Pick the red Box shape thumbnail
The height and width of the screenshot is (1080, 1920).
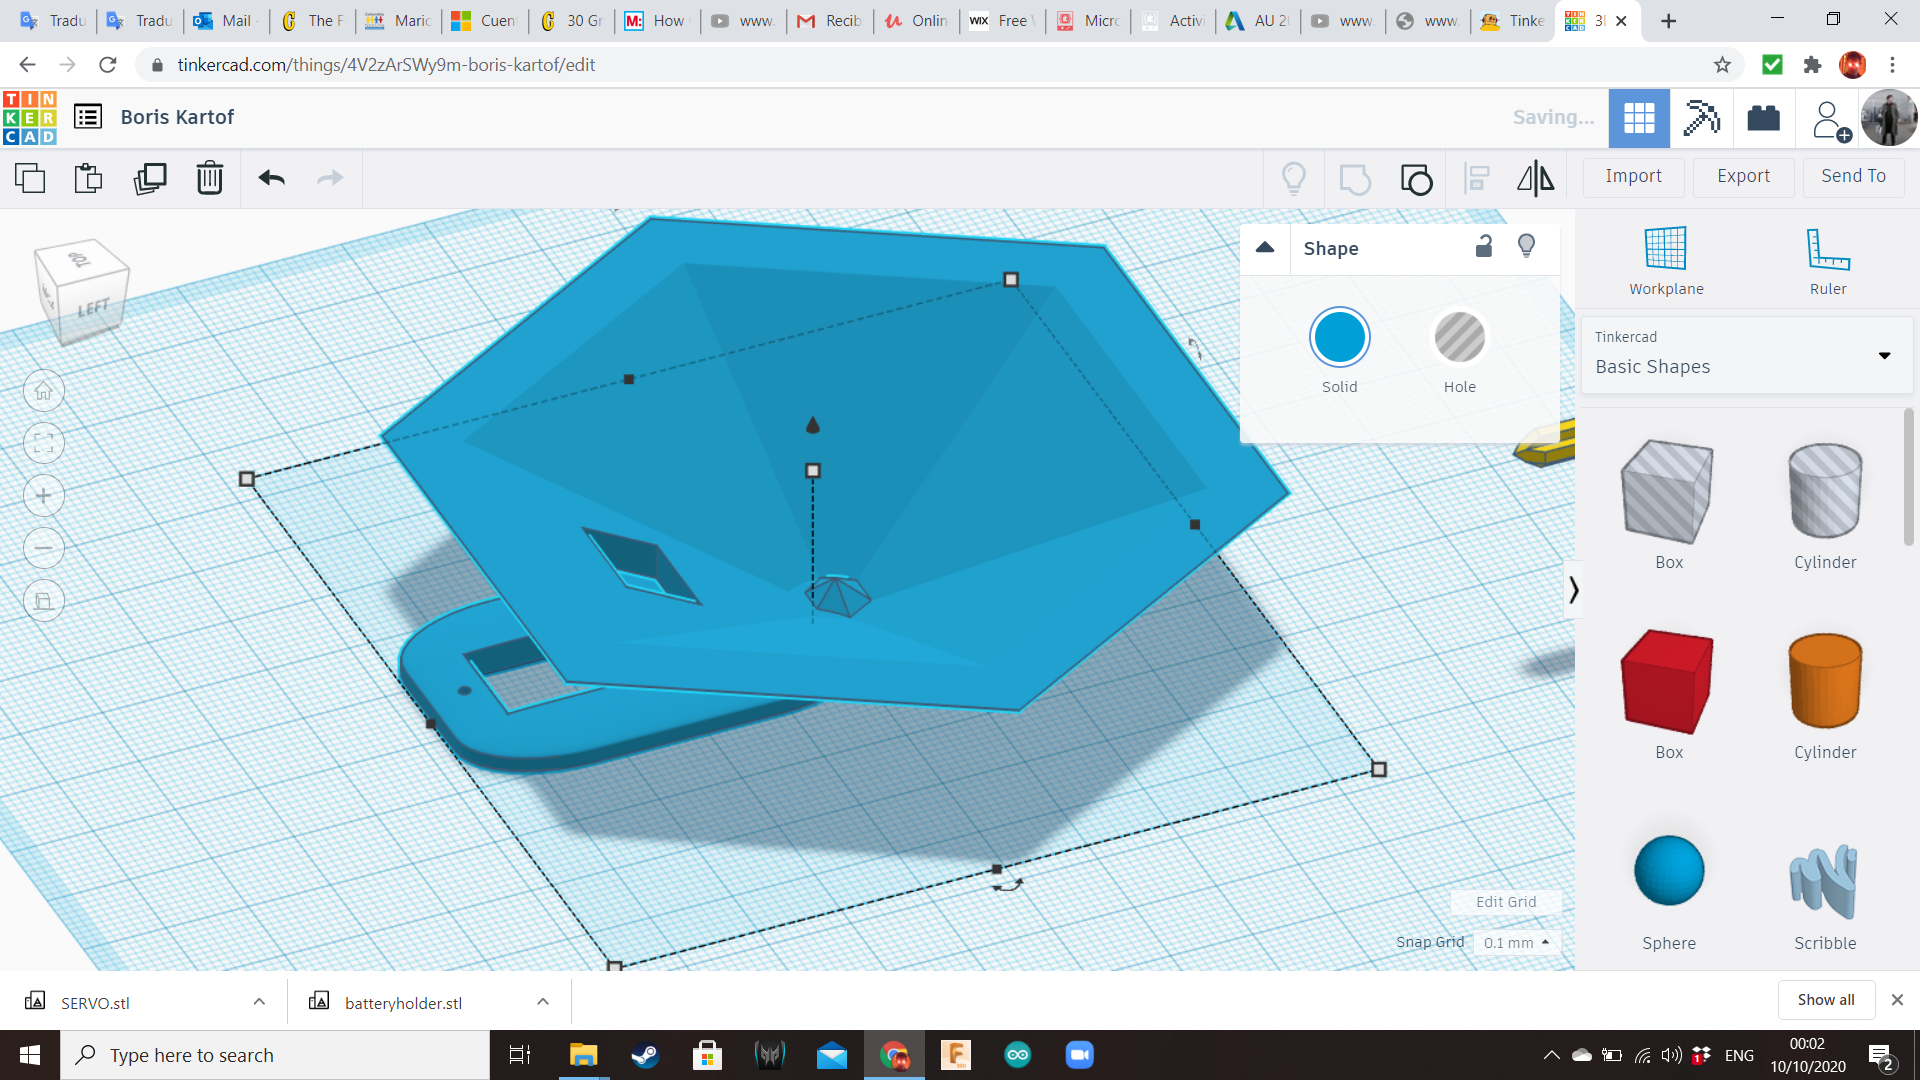pyautogui.click(x=1668, y=682)
